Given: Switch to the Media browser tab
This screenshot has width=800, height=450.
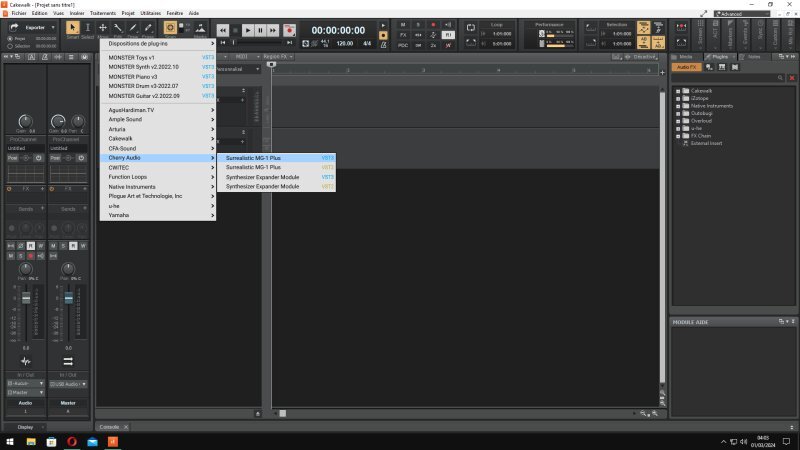Looking at the screenshot, I should [685, 57].
